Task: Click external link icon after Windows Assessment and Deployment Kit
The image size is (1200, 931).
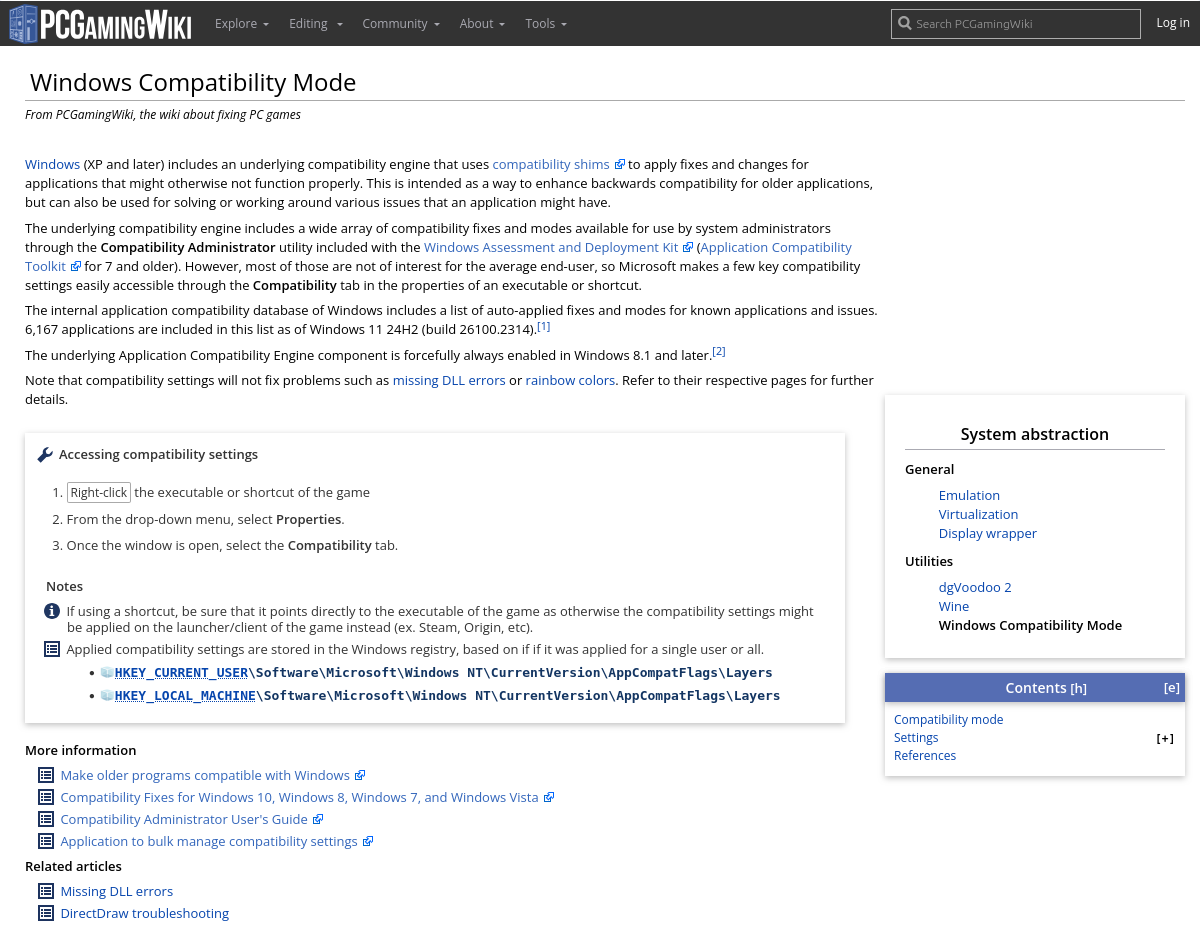Action: click(688, 247)
